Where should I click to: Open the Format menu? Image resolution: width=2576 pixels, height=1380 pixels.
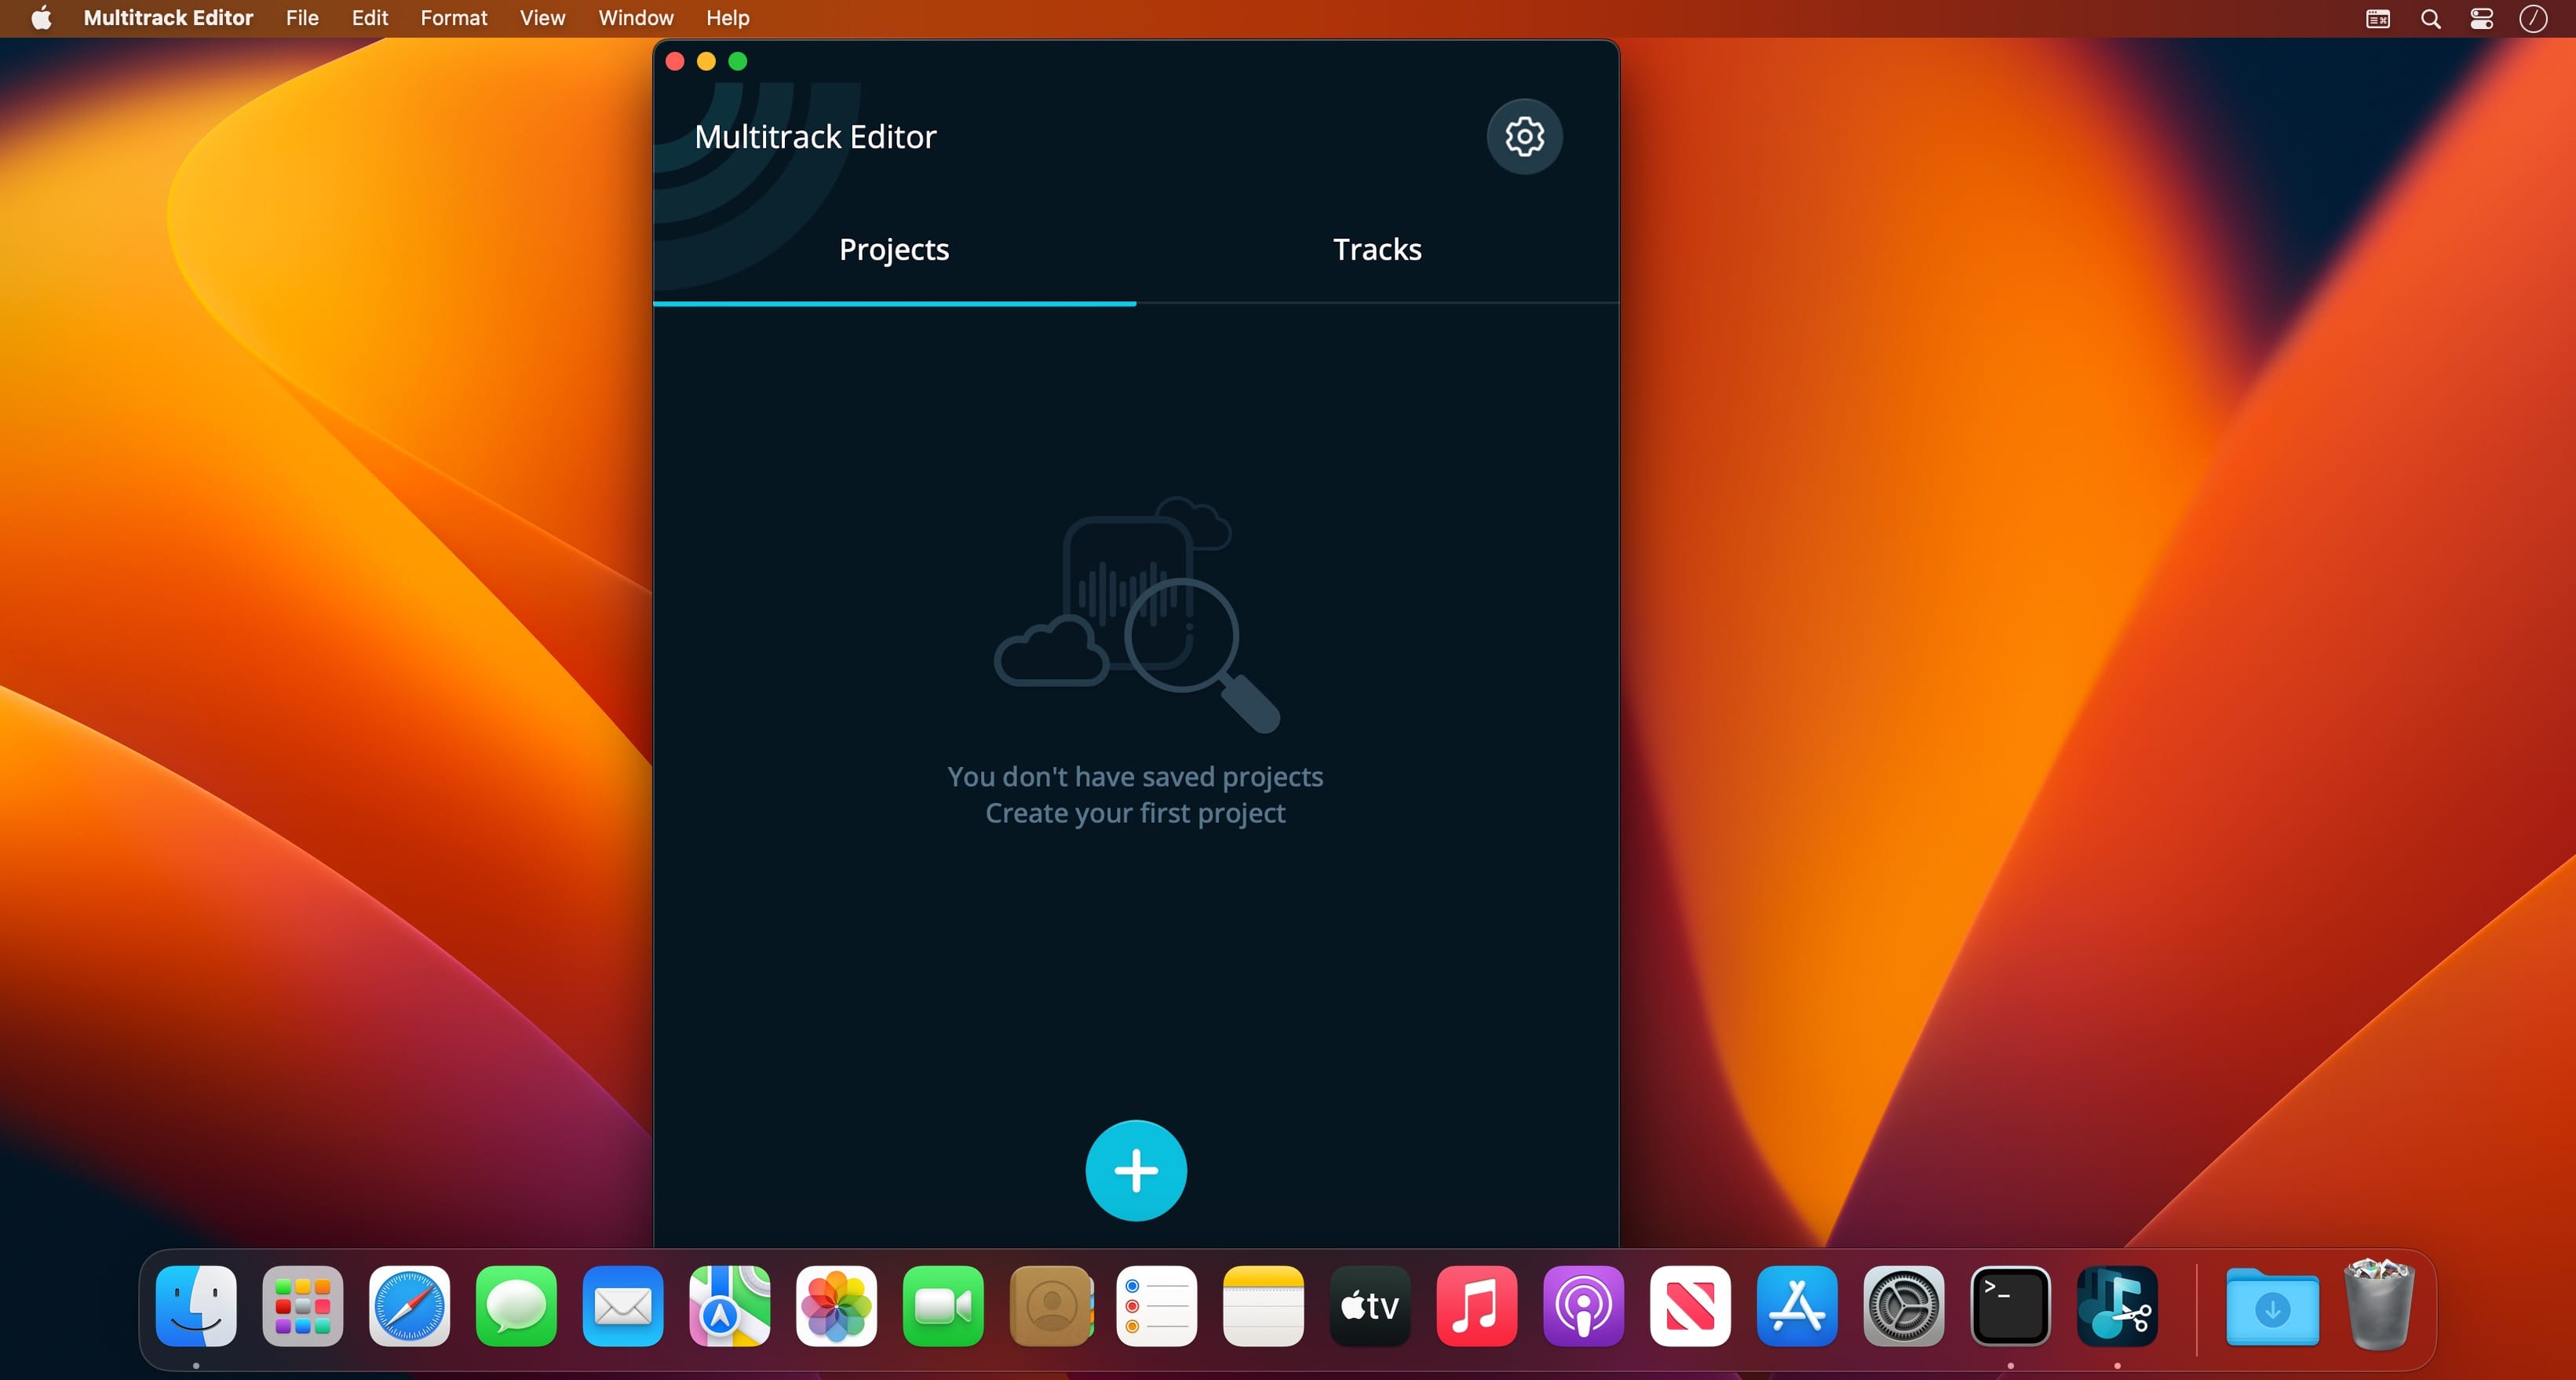click(453, 18)
